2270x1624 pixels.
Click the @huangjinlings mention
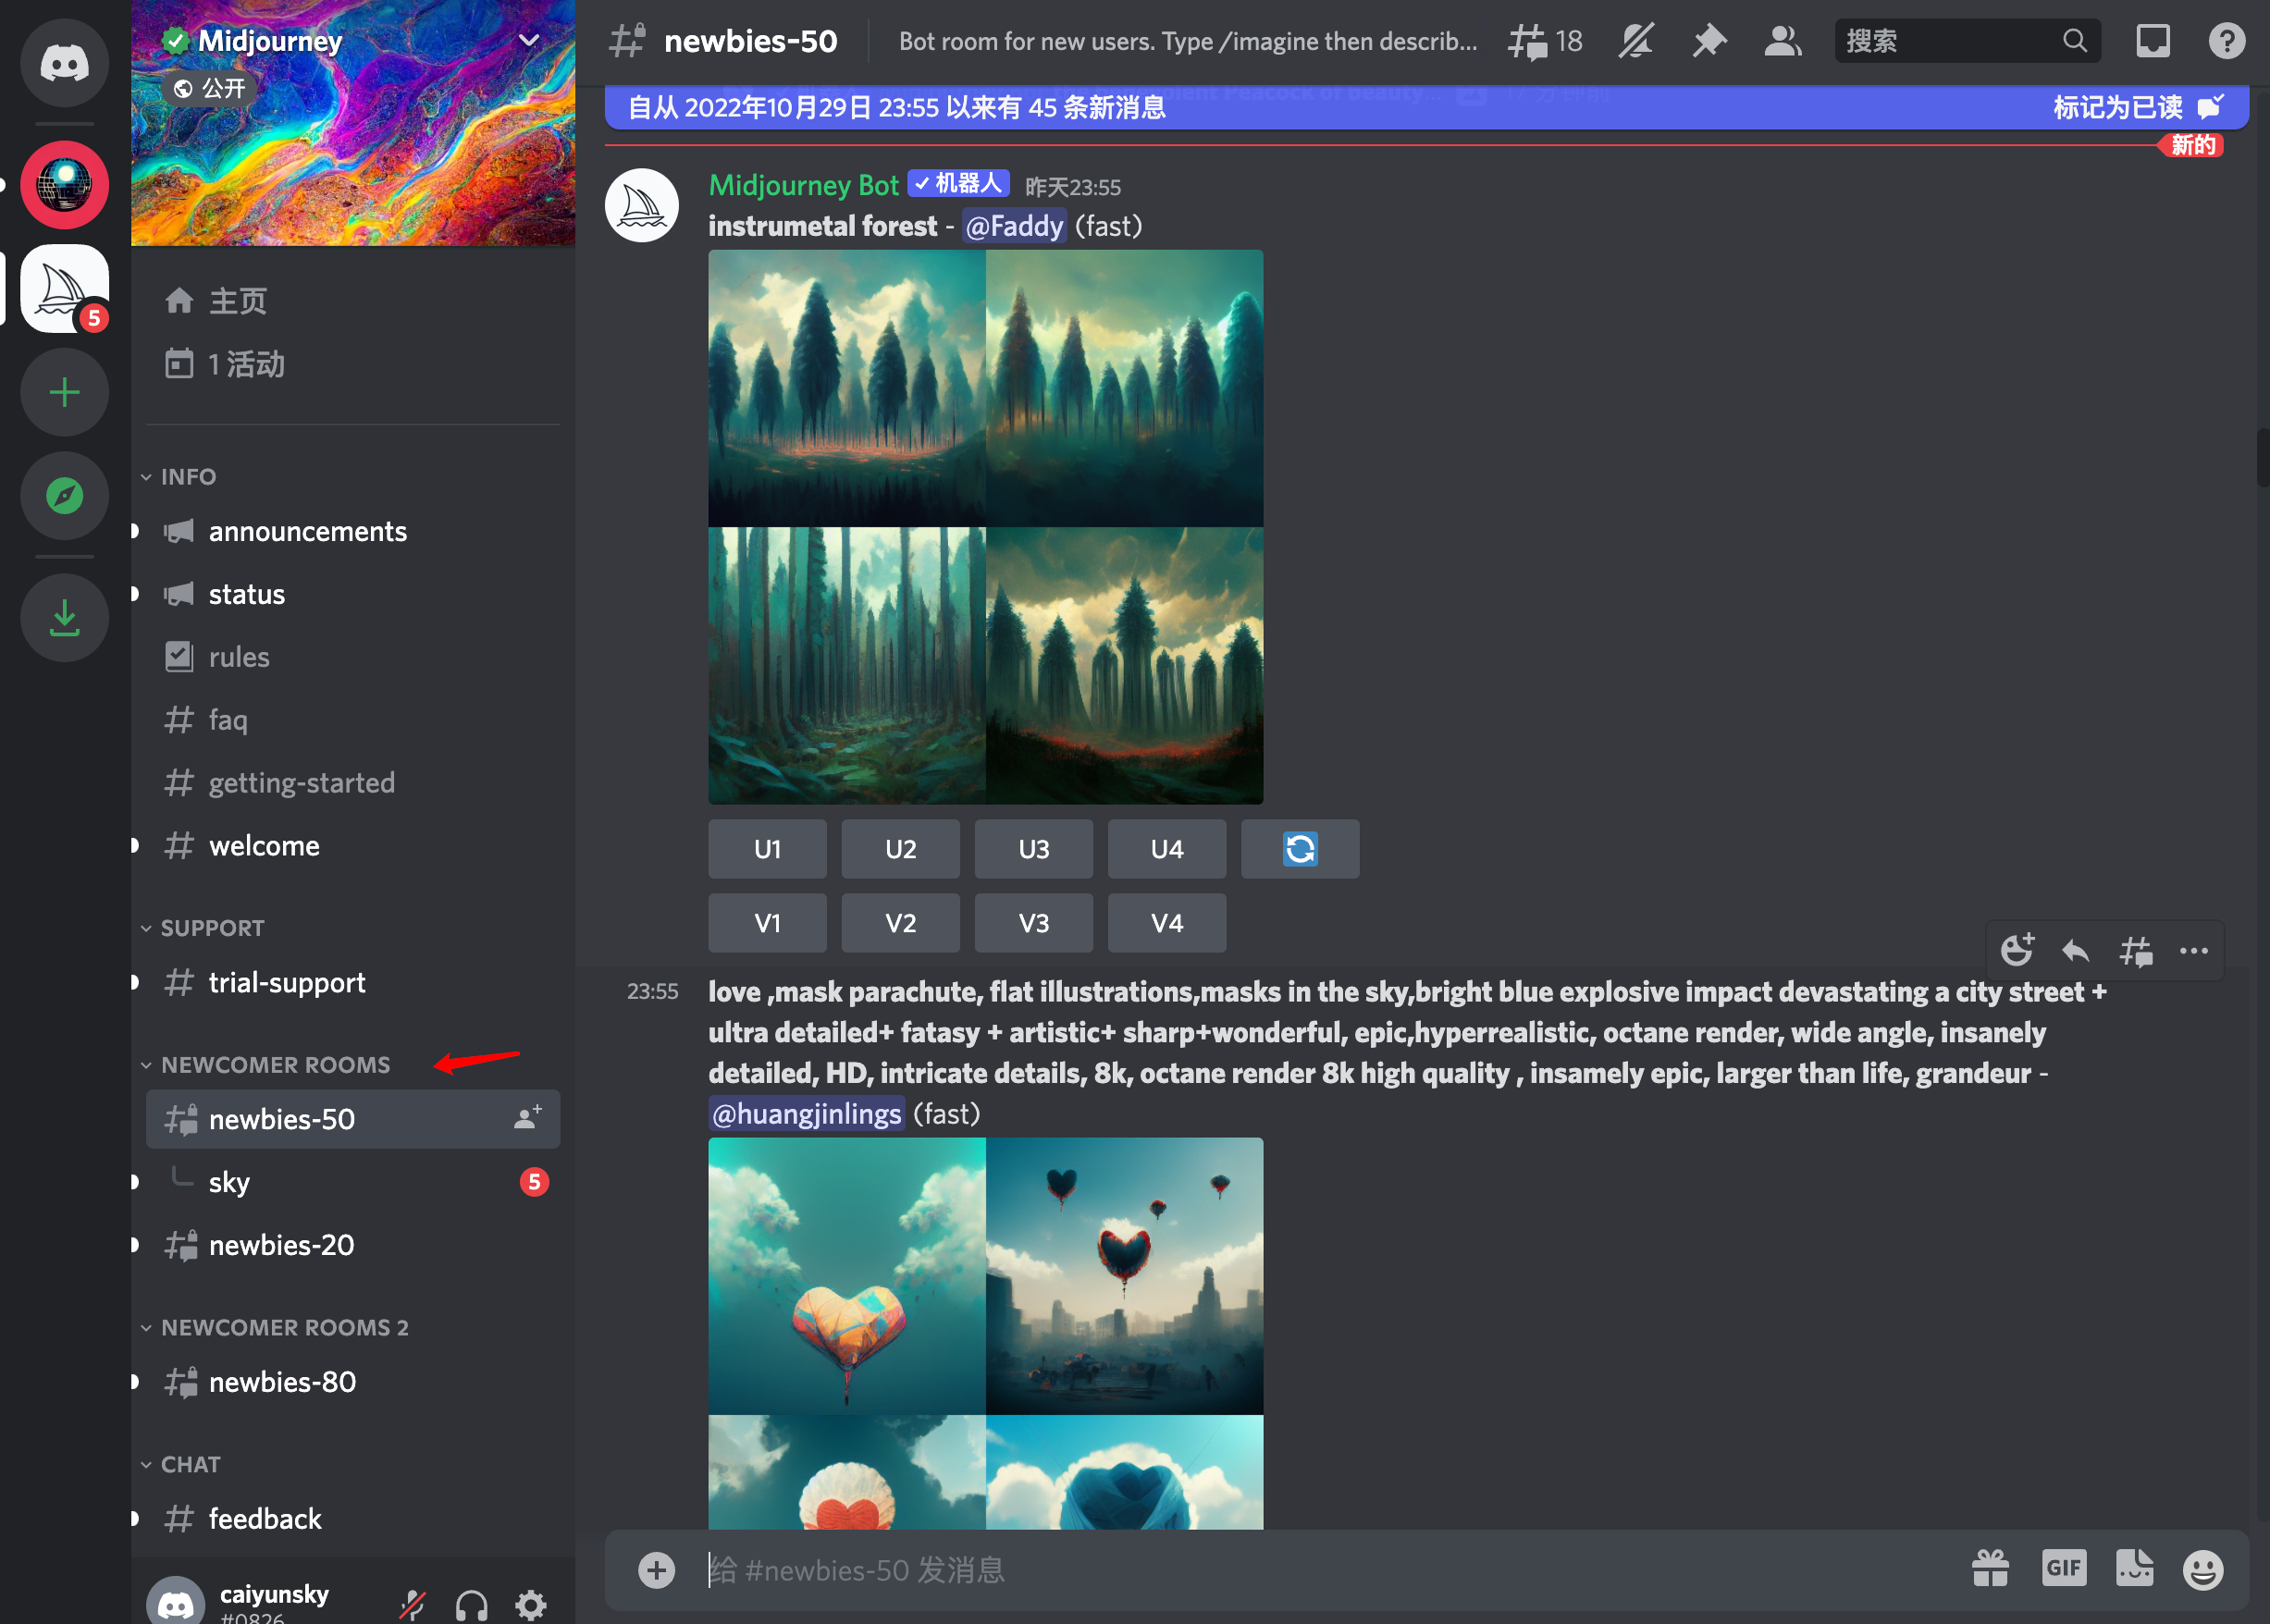pos(806,1114)
